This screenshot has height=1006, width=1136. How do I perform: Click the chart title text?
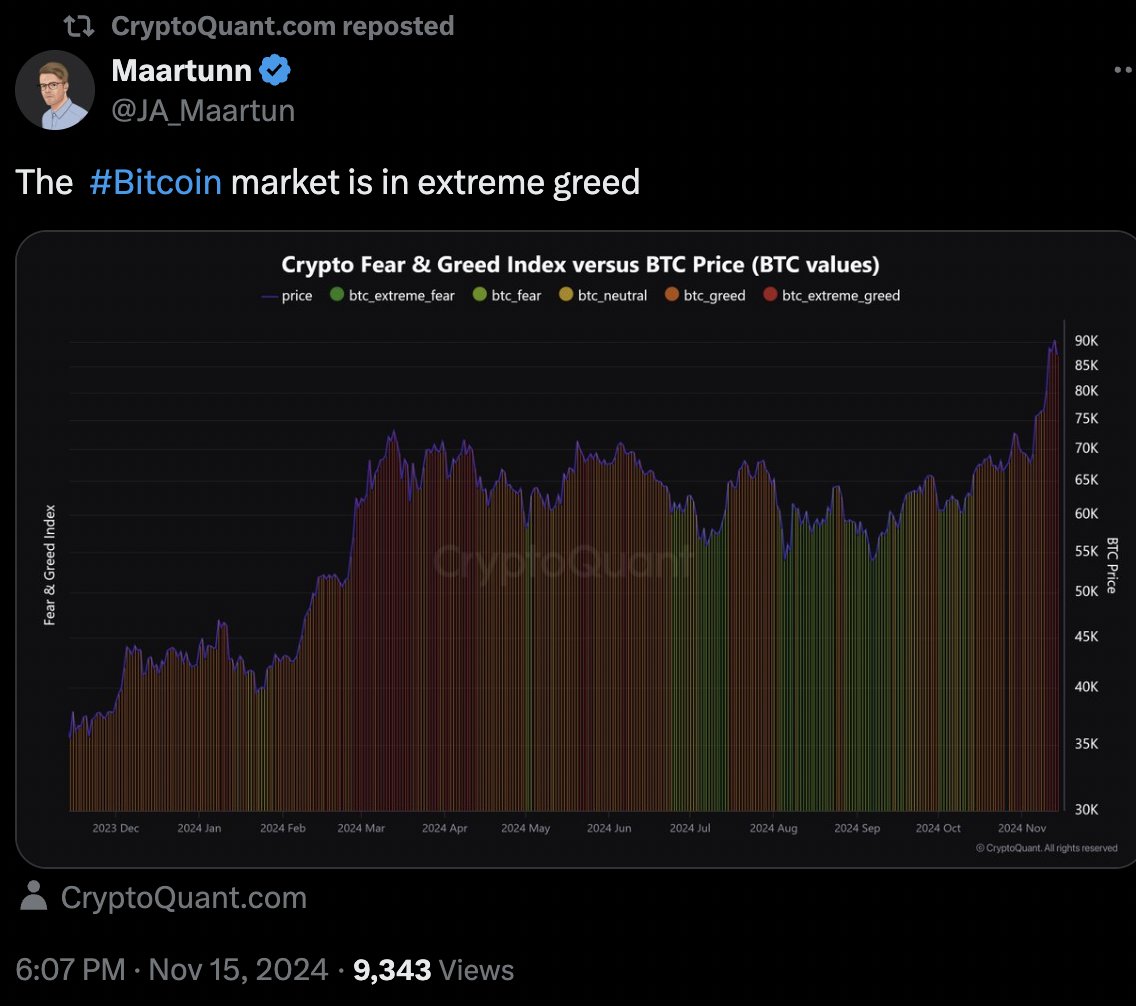(580, 265)
